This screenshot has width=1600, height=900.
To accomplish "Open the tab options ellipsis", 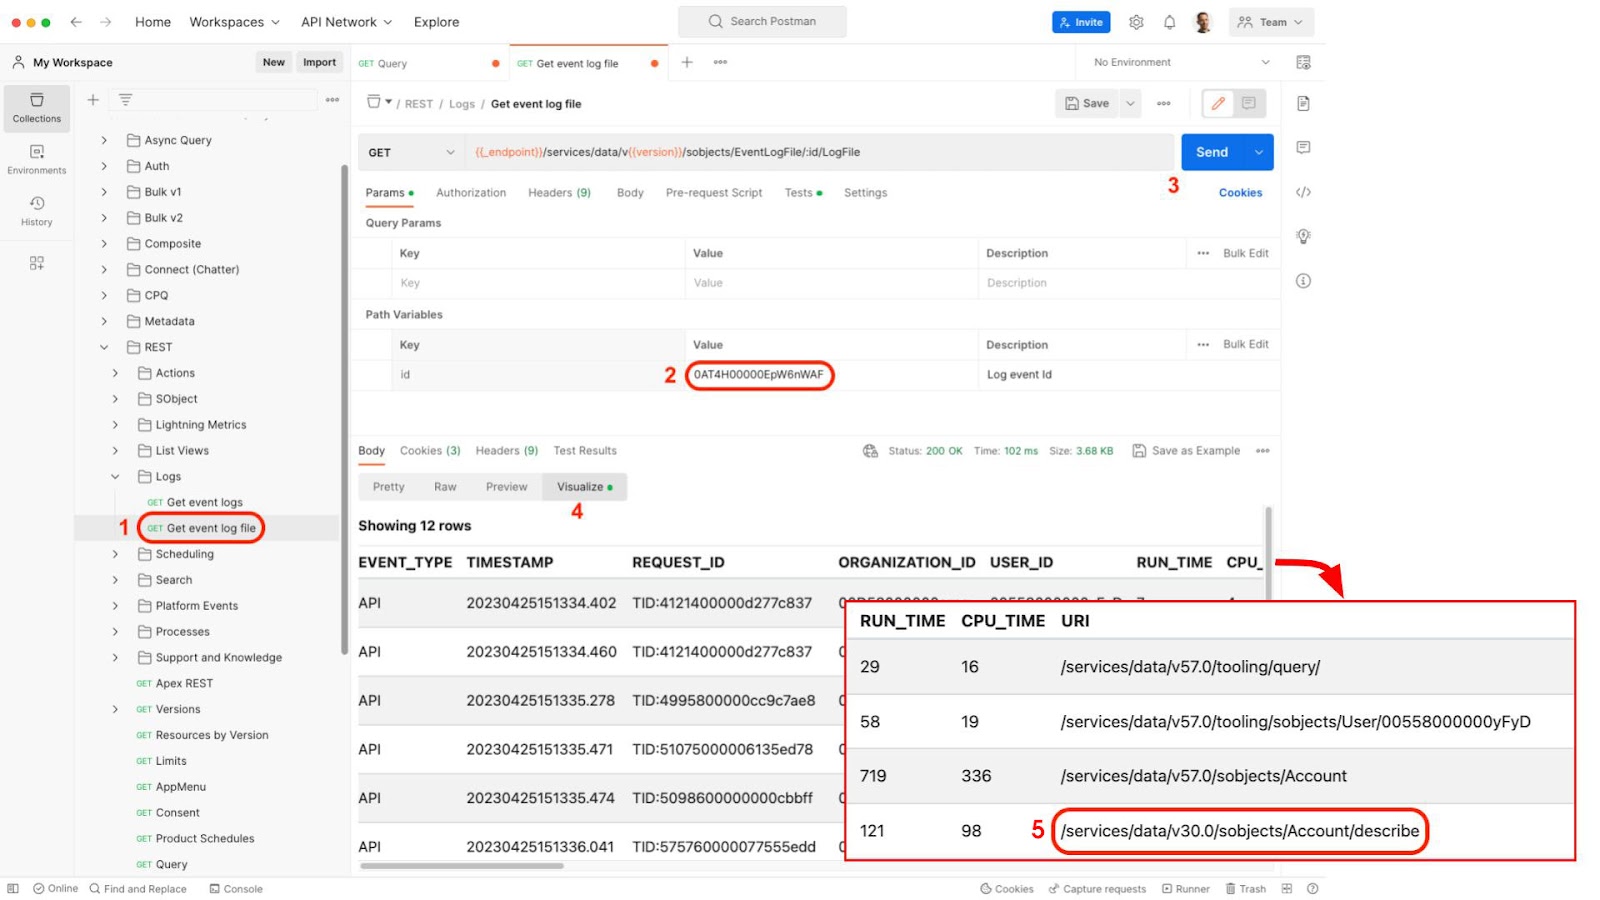I will [720, 62].
